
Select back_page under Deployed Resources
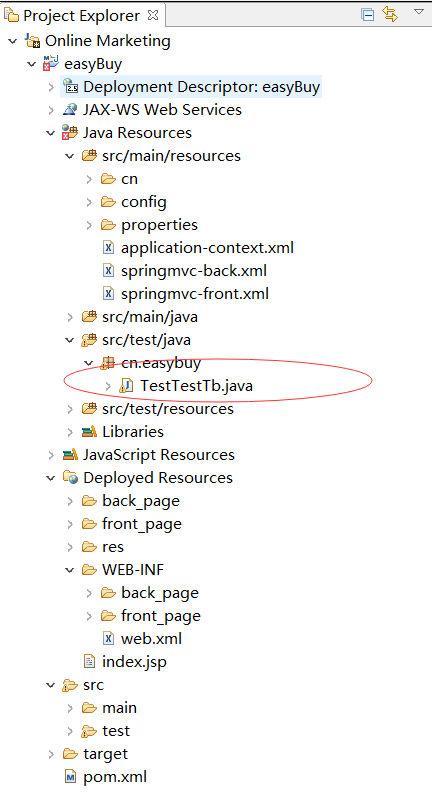(141, 501)
